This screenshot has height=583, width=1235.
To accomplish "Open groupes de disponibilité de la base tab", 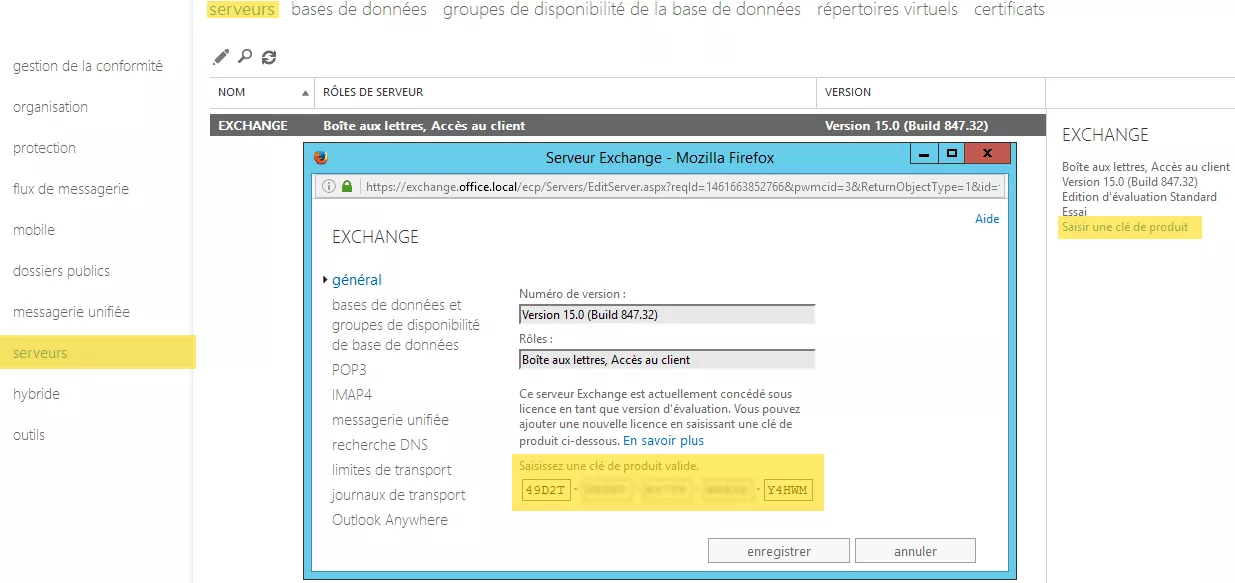I will pyautogui.click(x=622, y=9).
